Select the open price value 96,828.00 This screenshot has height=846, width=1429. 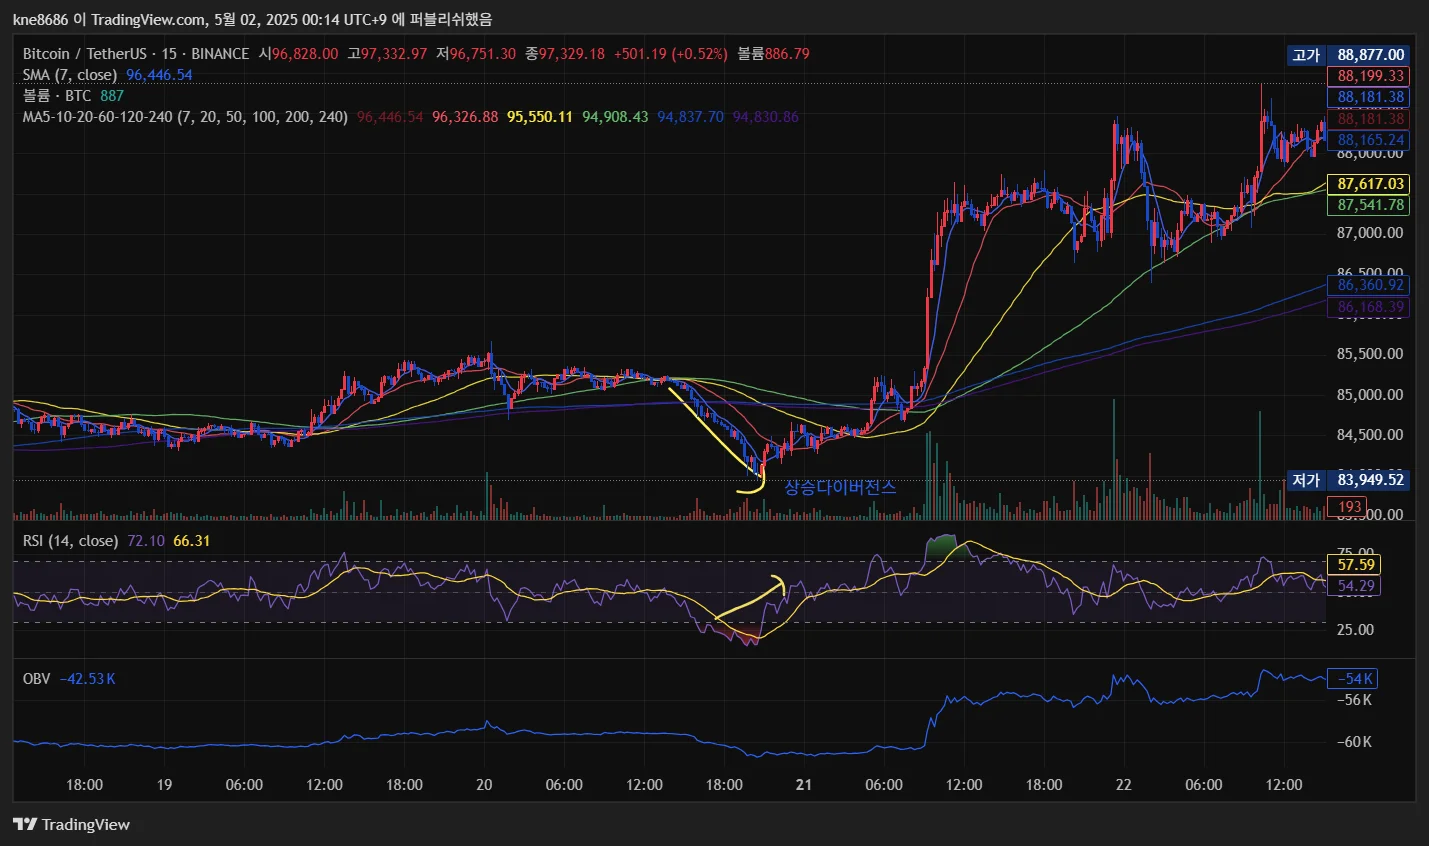[x=305, y=54]
